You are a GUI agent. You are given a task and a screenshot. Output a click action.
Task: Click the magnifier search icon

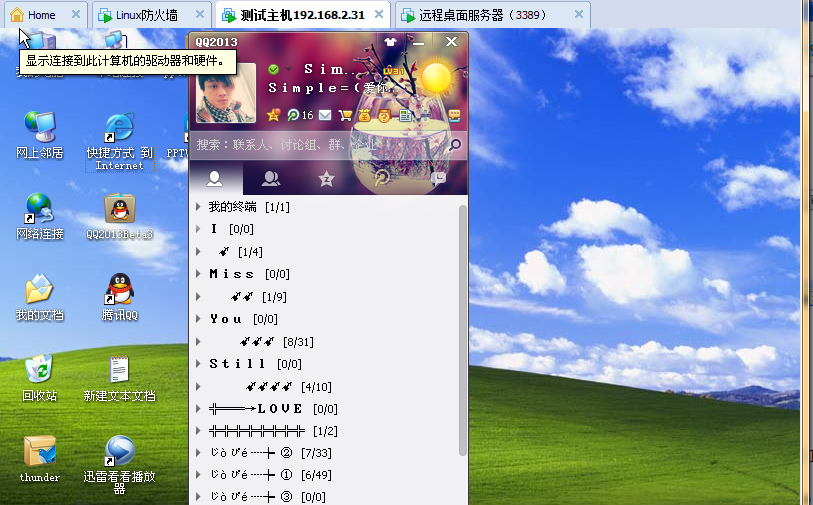pos(455,145)
